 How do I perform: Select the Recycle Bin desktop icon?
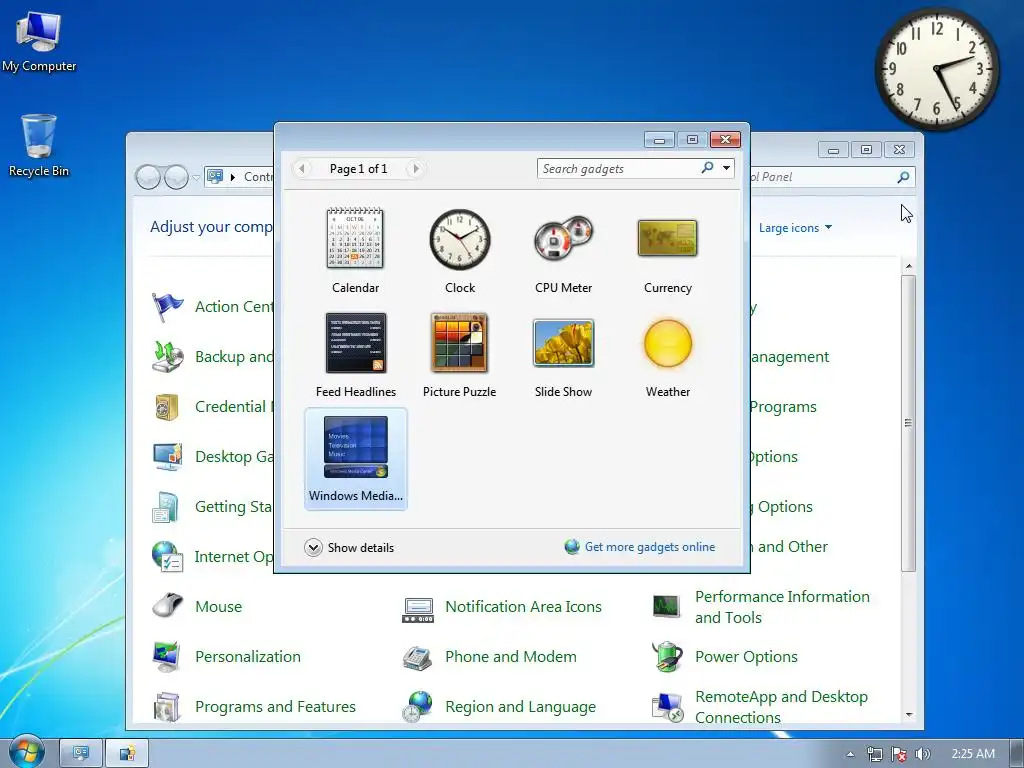(39, 146)
